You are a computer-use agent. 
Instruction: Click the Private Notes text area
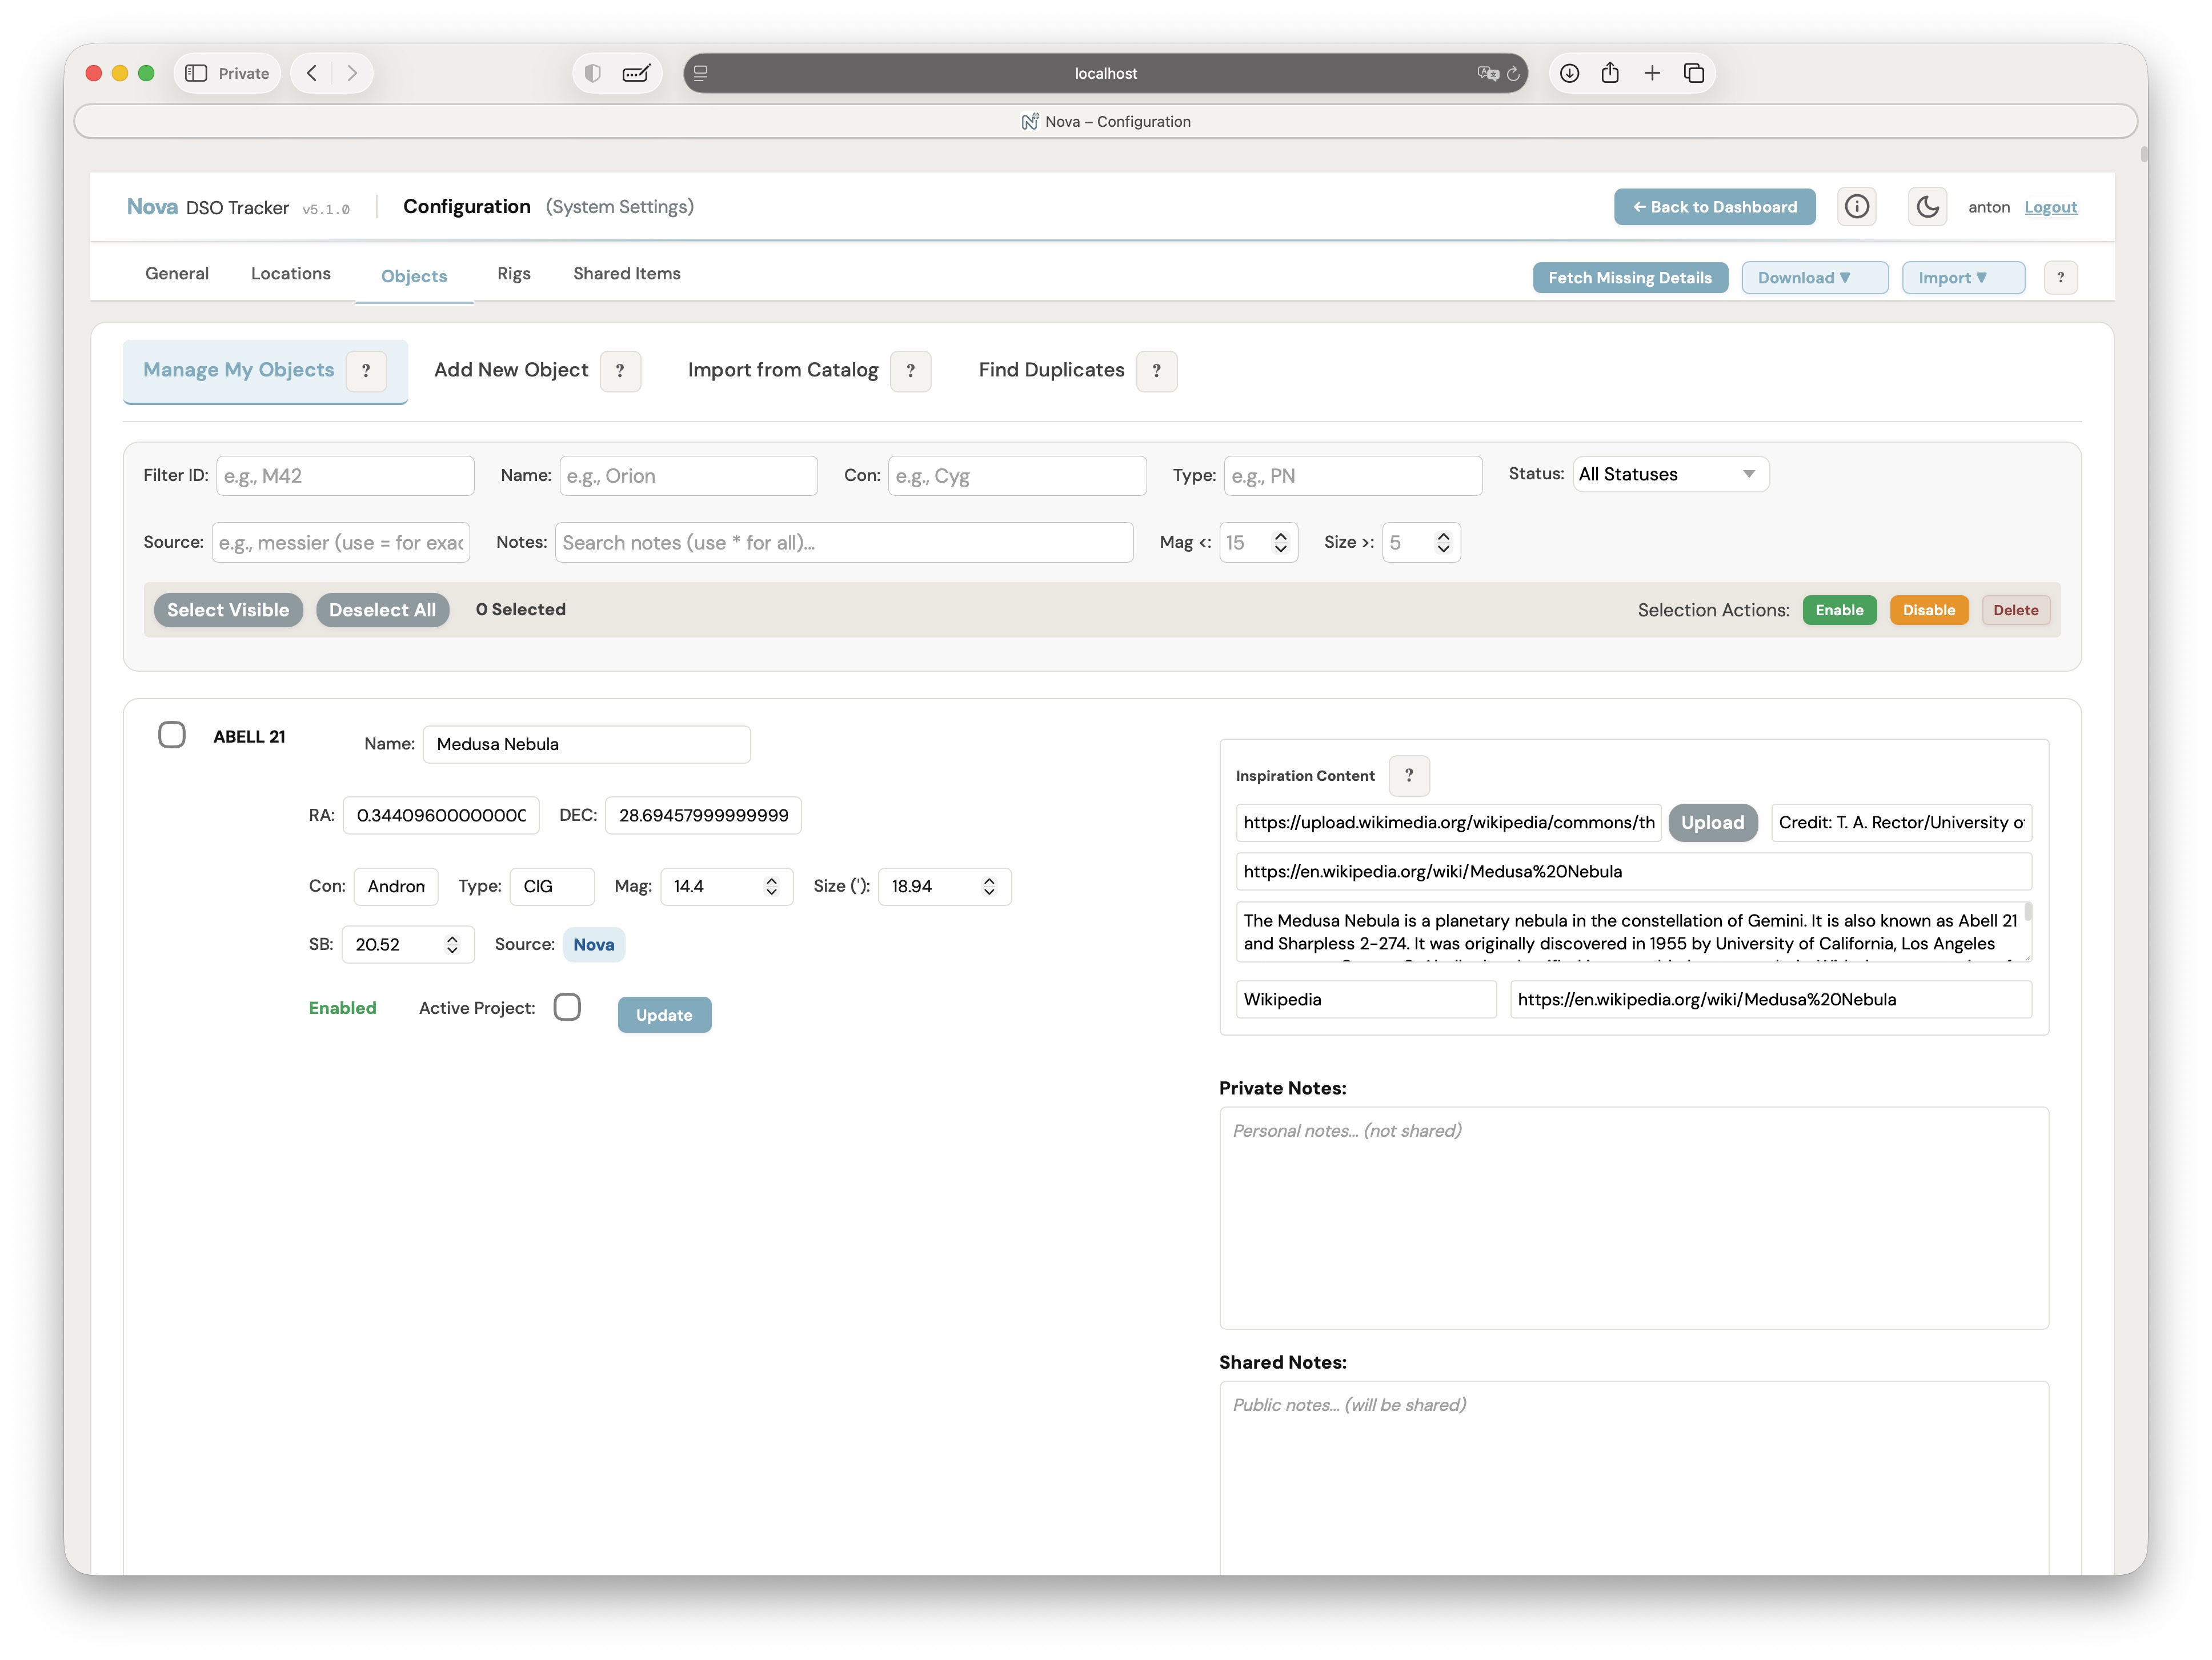(x=1633, y=1217)
